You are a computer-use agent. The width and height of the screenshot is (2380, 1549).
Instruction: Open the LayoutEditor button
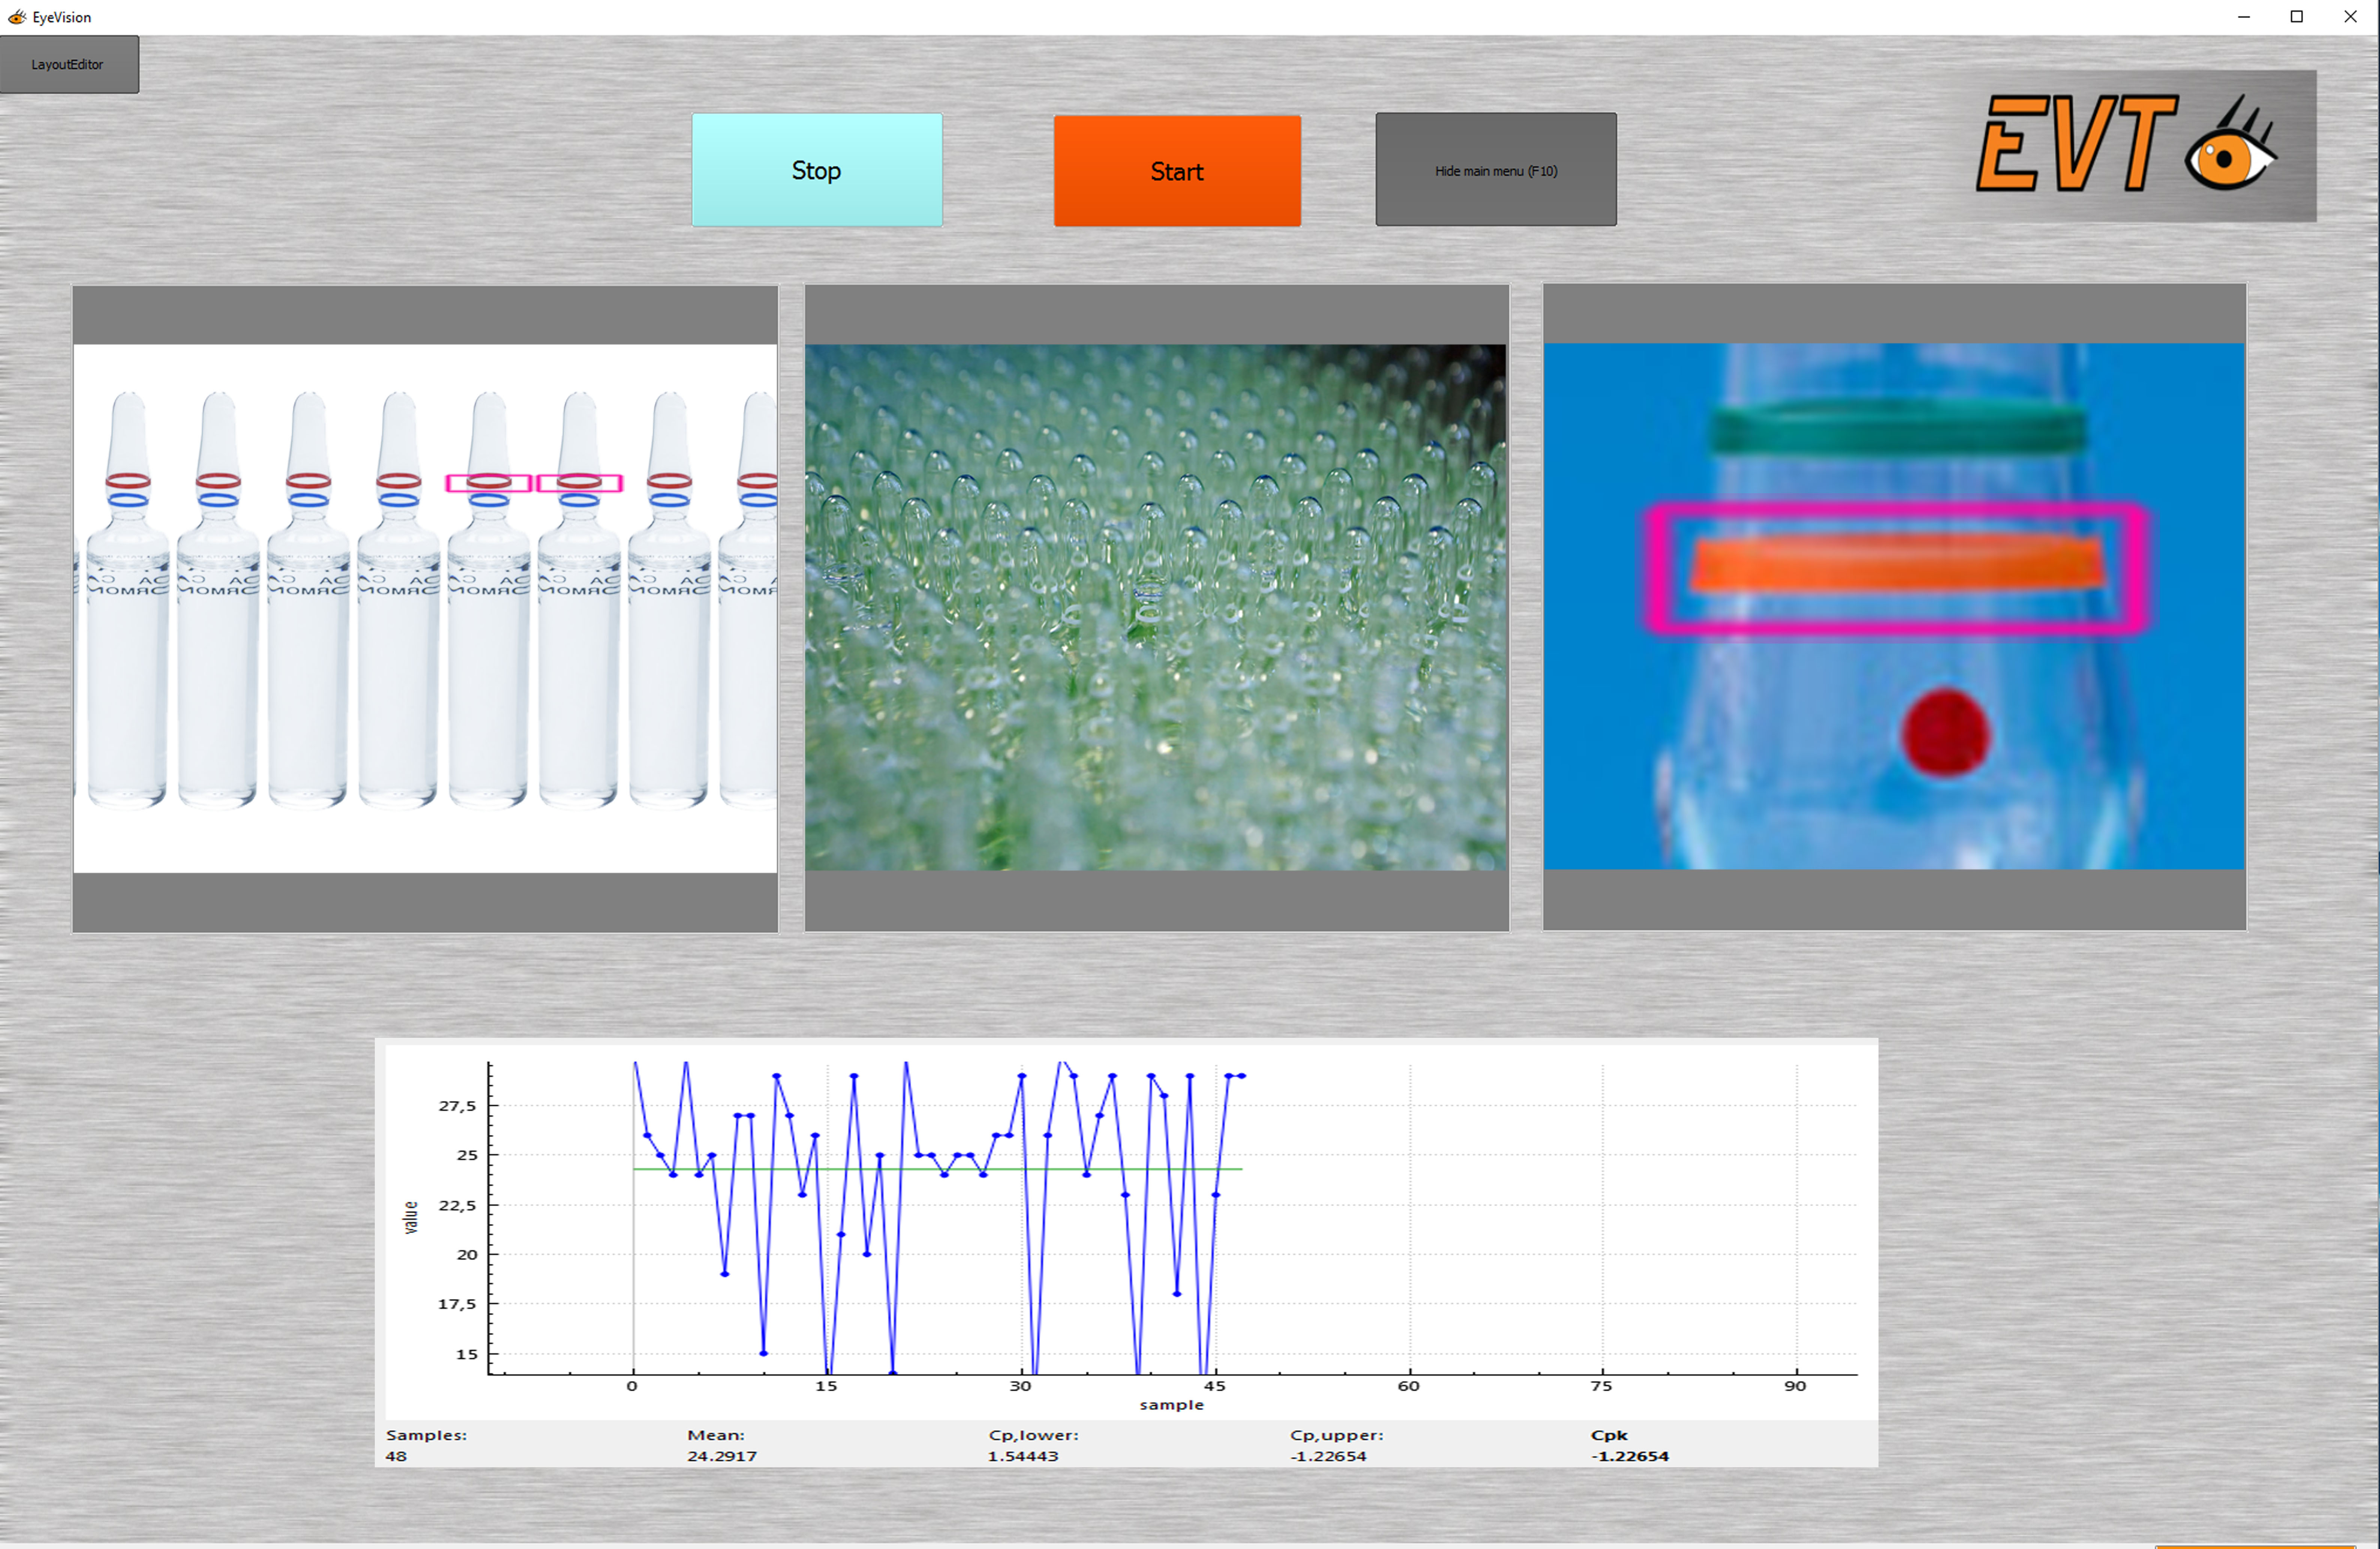68,65
